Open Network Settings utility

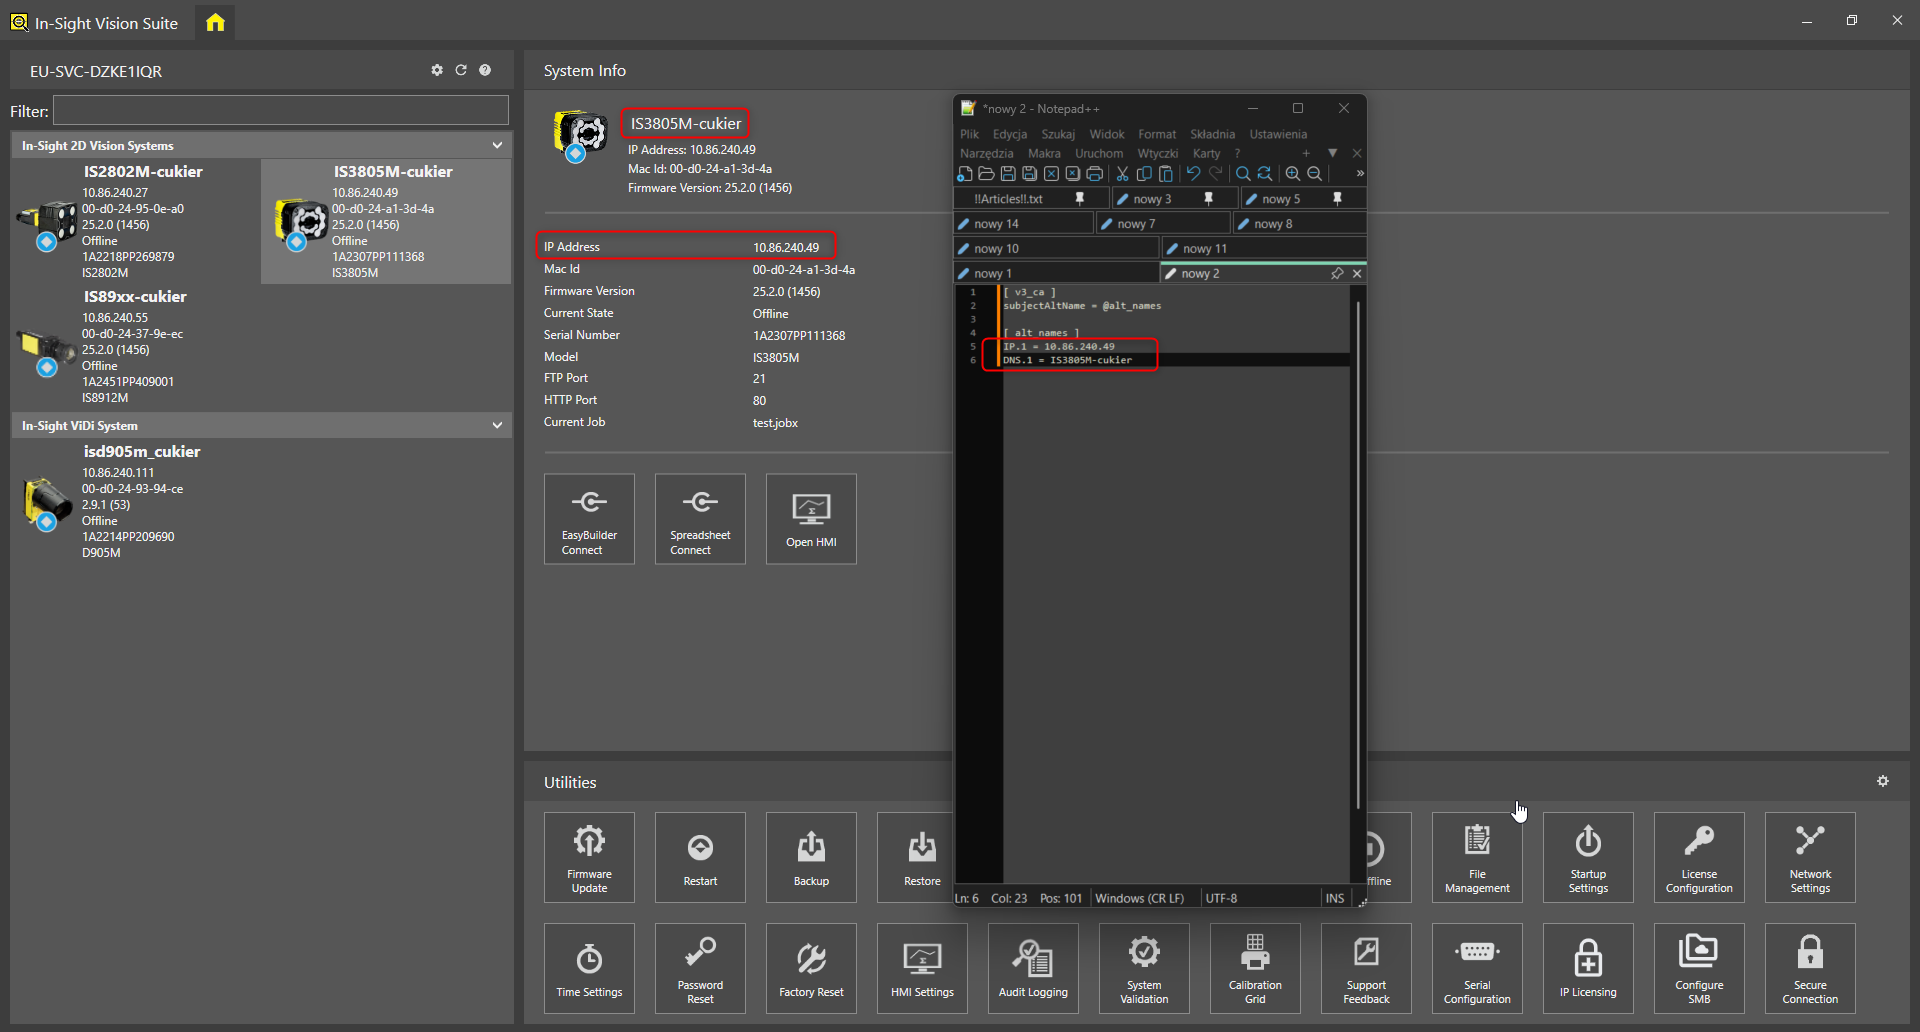click(x=1810, y=857)
